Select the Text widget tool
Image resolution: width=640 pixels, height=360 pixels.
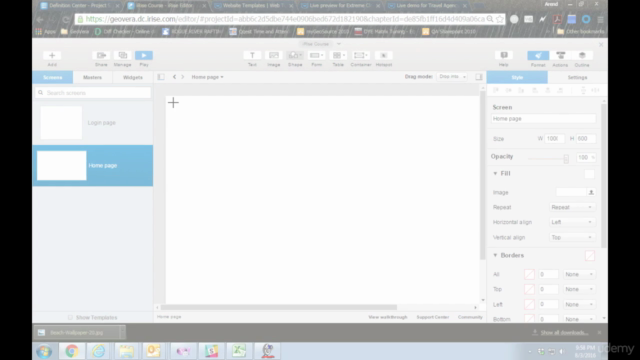tap(252, 56)
